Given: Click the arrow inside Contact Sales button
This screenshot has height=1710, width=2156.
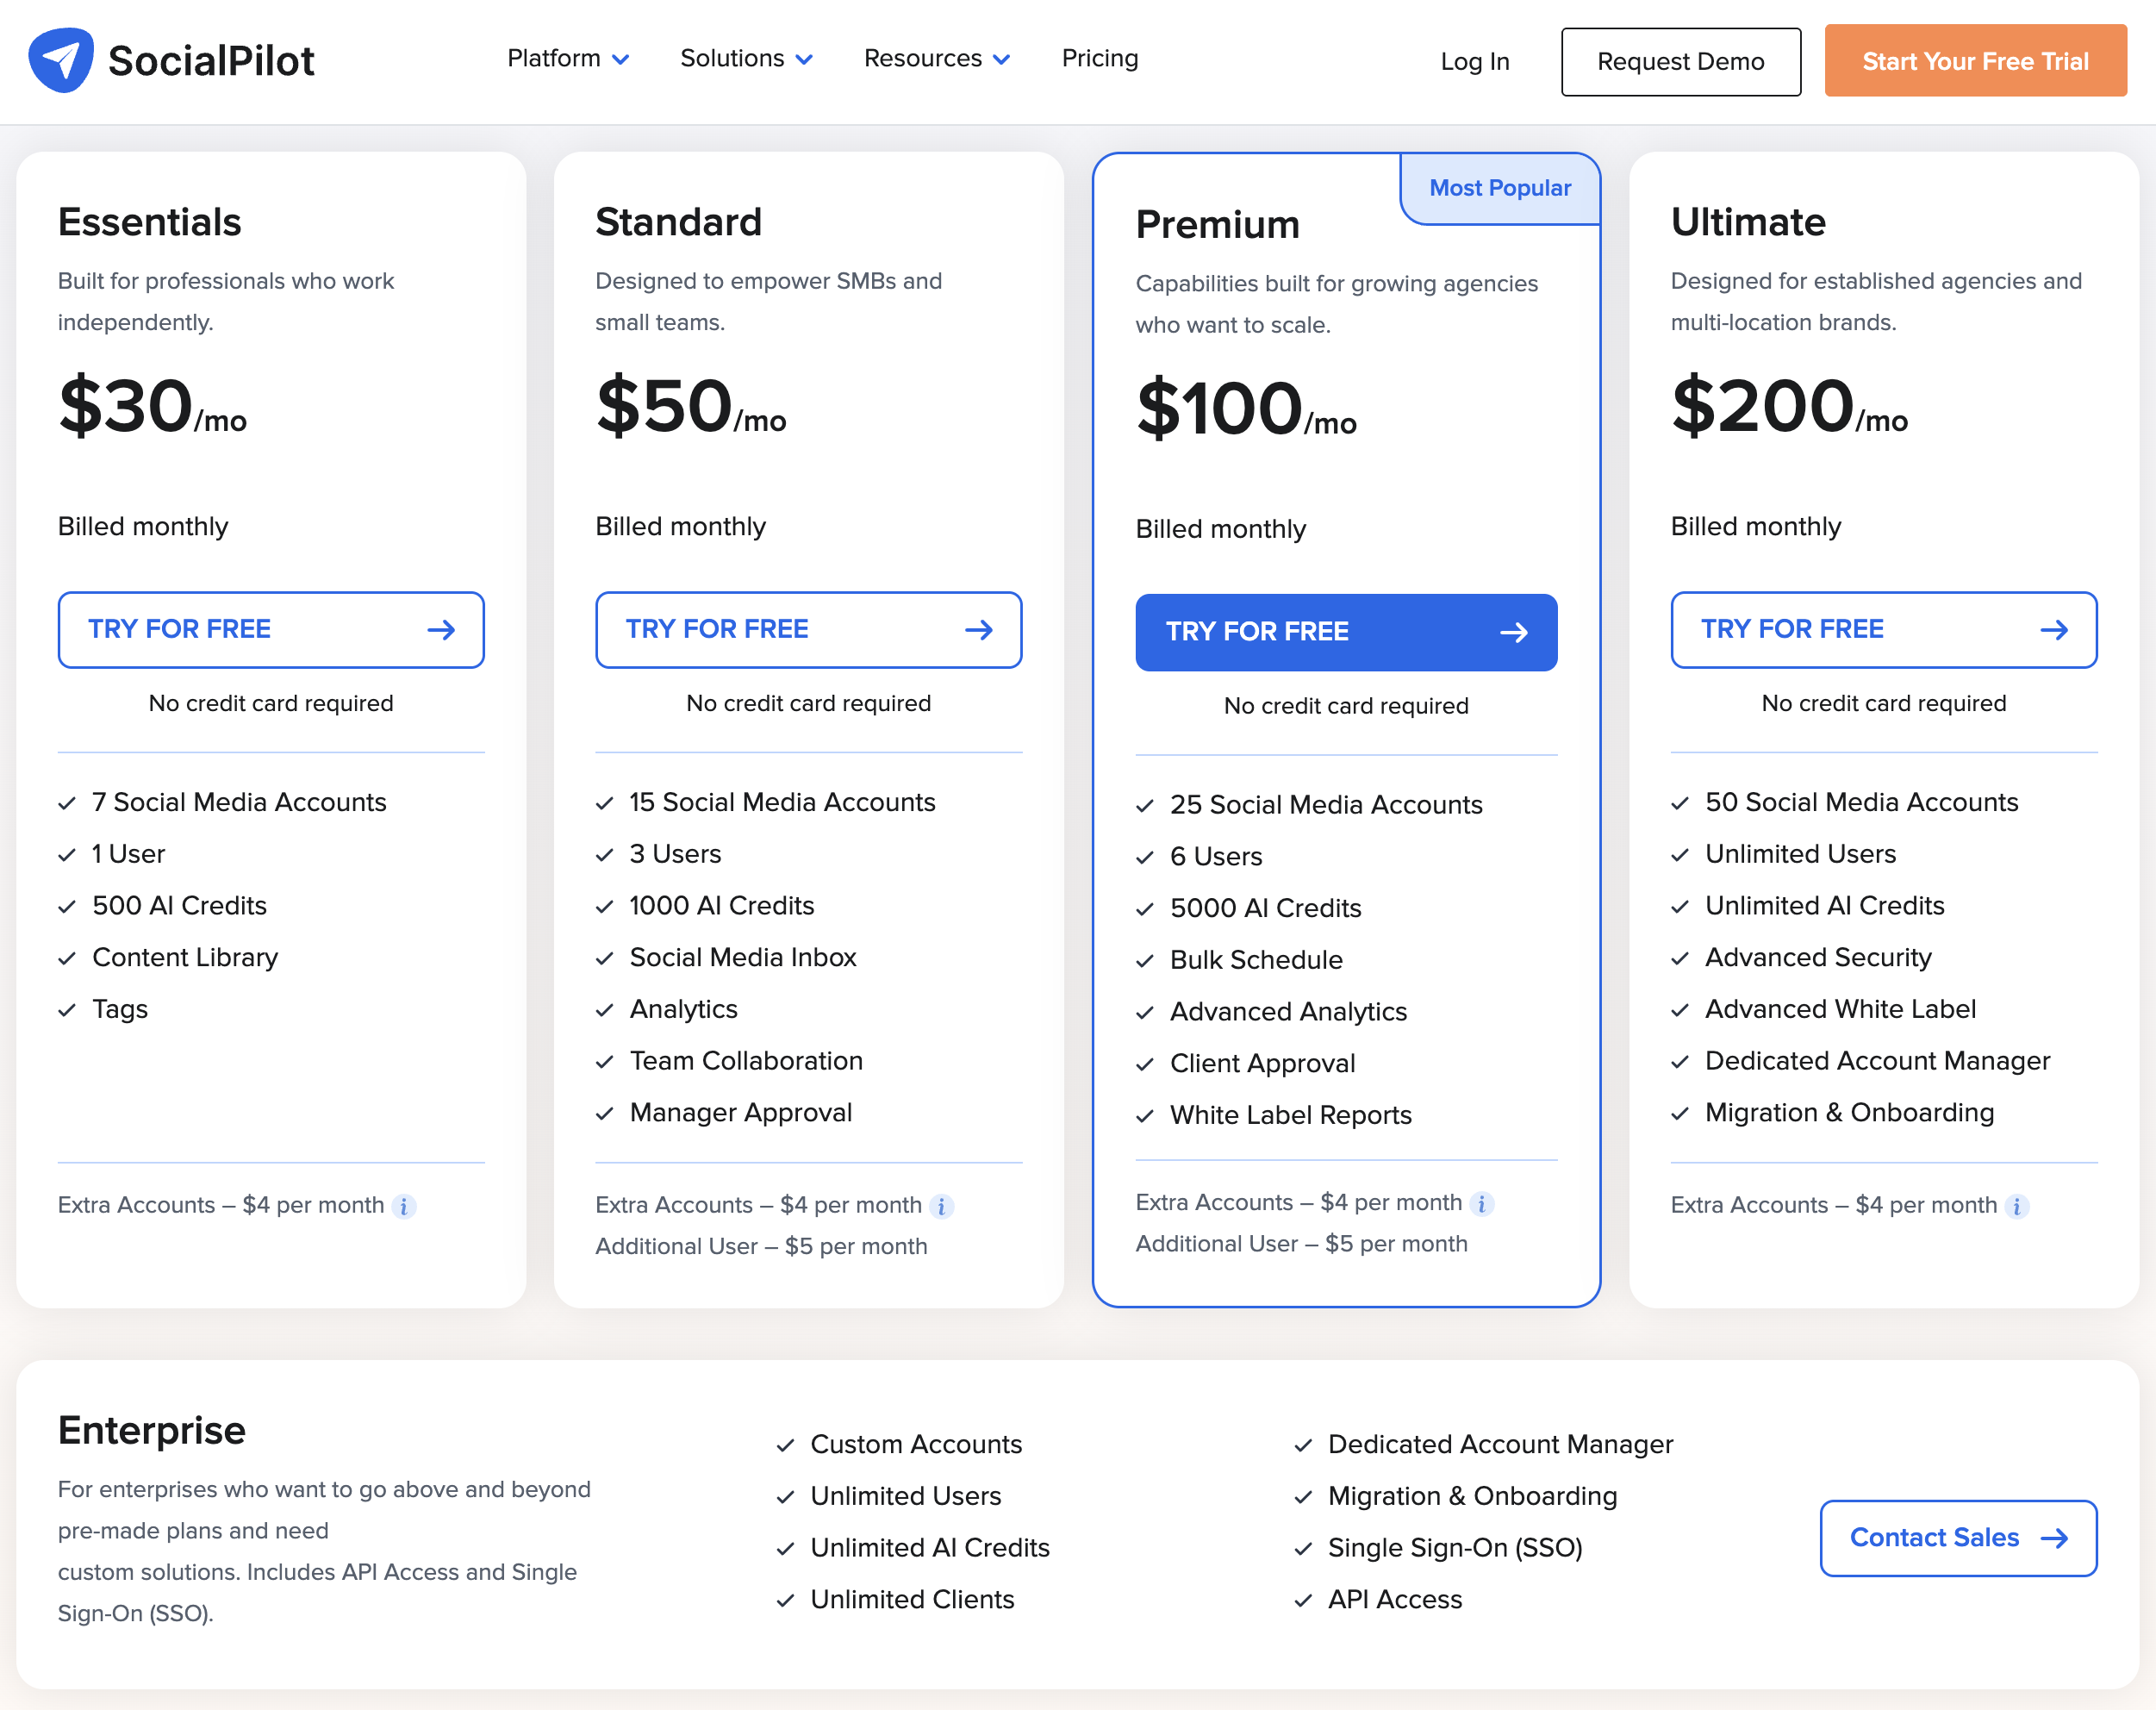Looking at the screenshot, I should [2054, 1538].
